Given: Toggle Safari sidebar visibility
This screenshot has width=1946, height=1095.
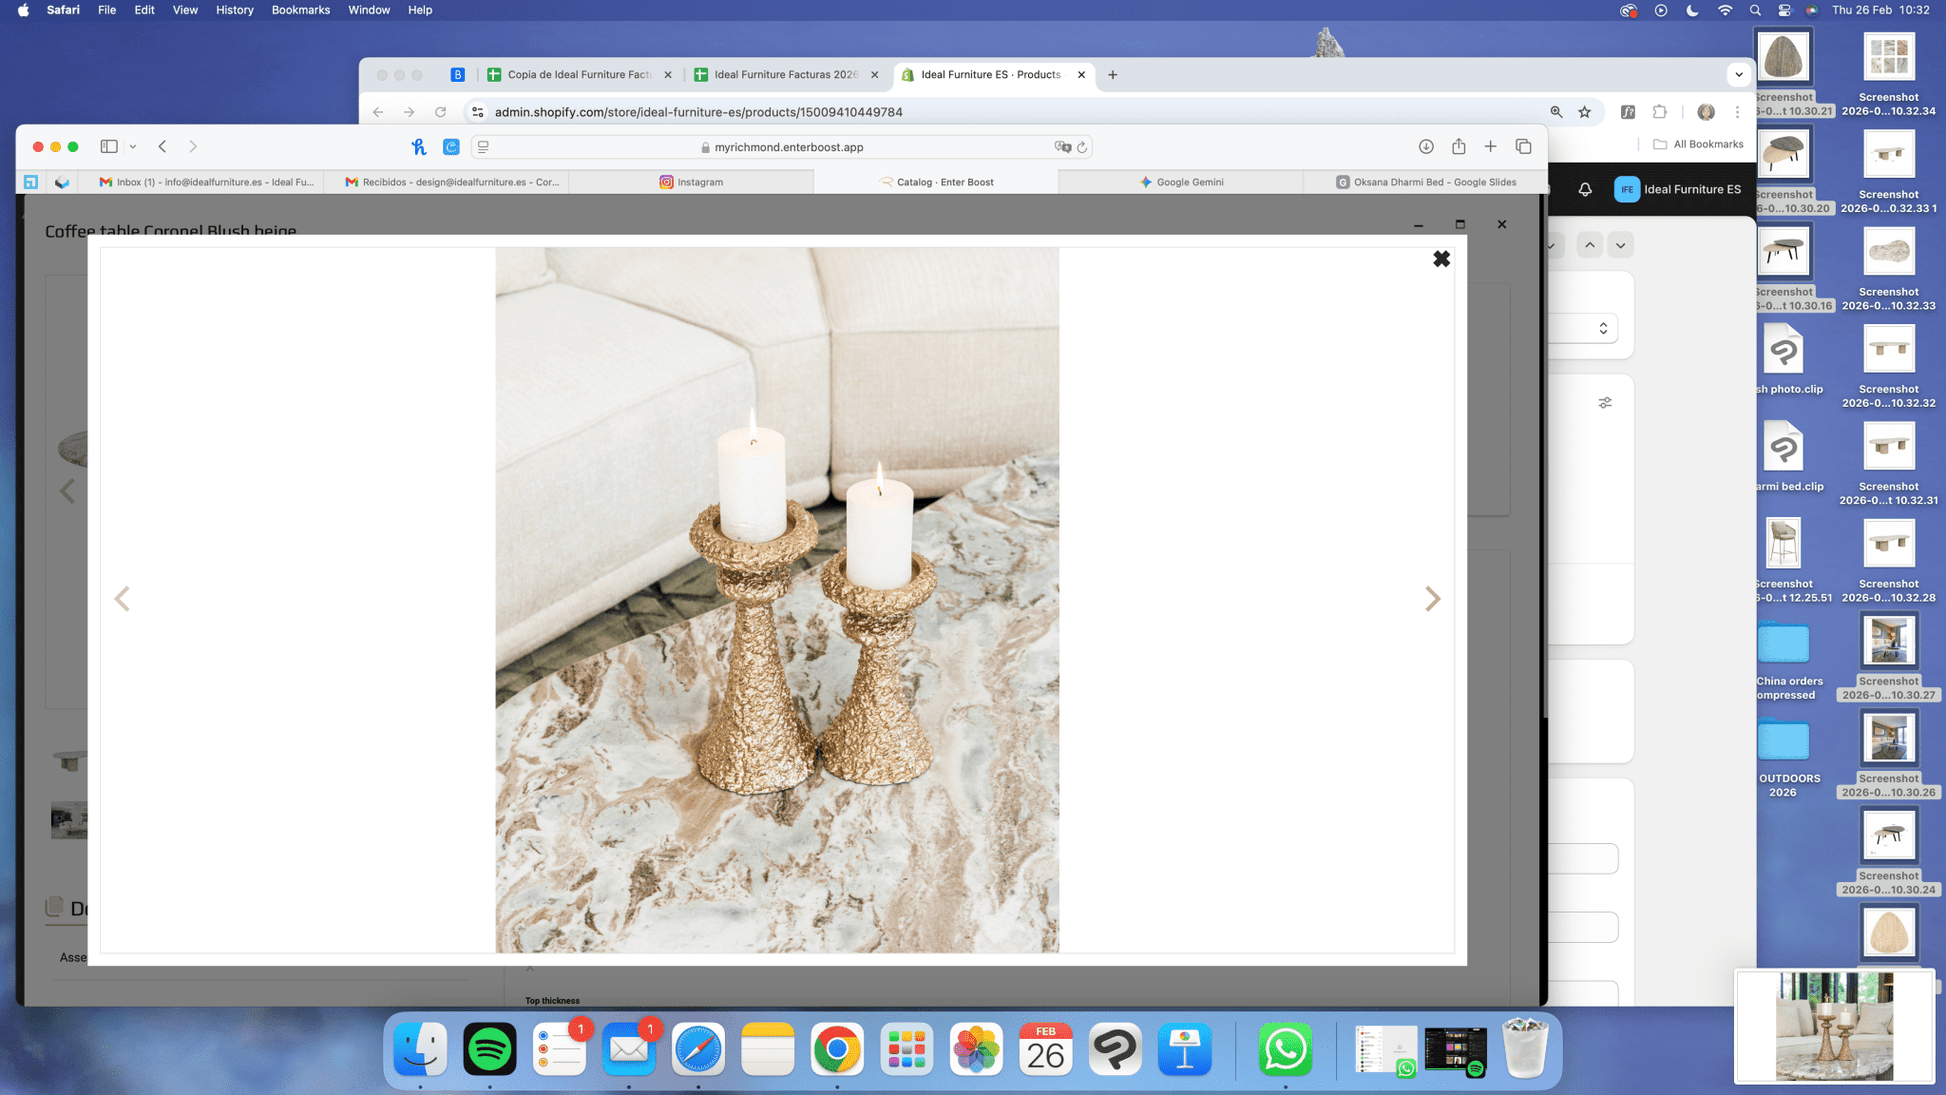Looking at the screenshot, I should click(109, 147).
